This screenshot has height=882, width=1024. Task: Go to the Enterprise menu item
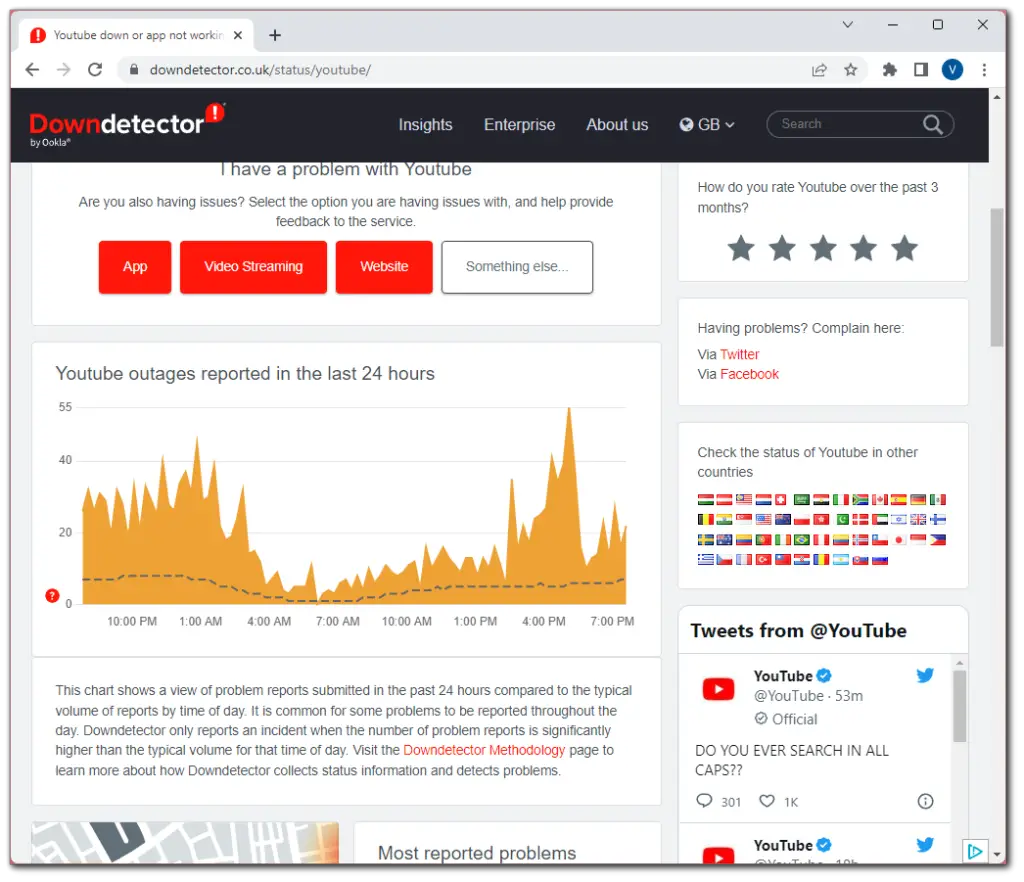(x=519, y=125)
